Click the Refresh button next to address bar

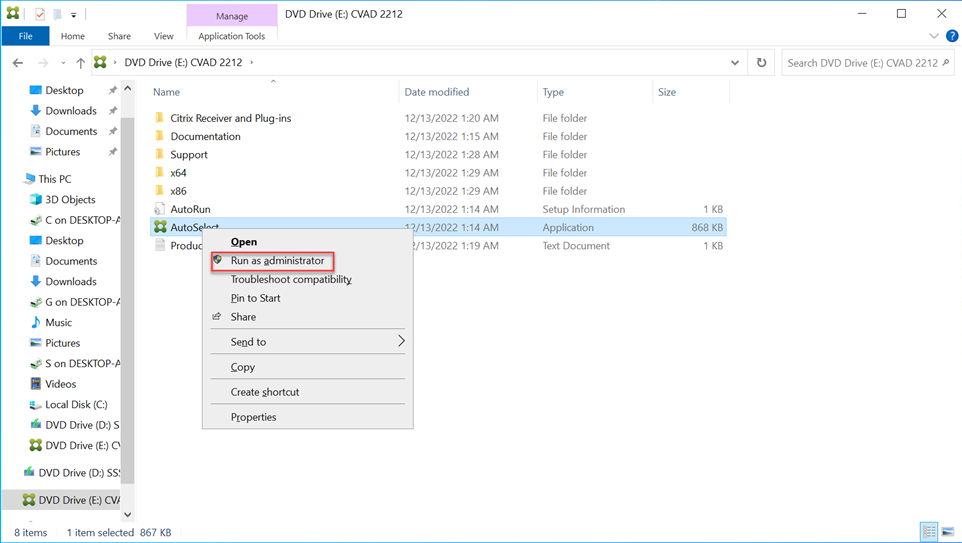[x=761, y=63]
